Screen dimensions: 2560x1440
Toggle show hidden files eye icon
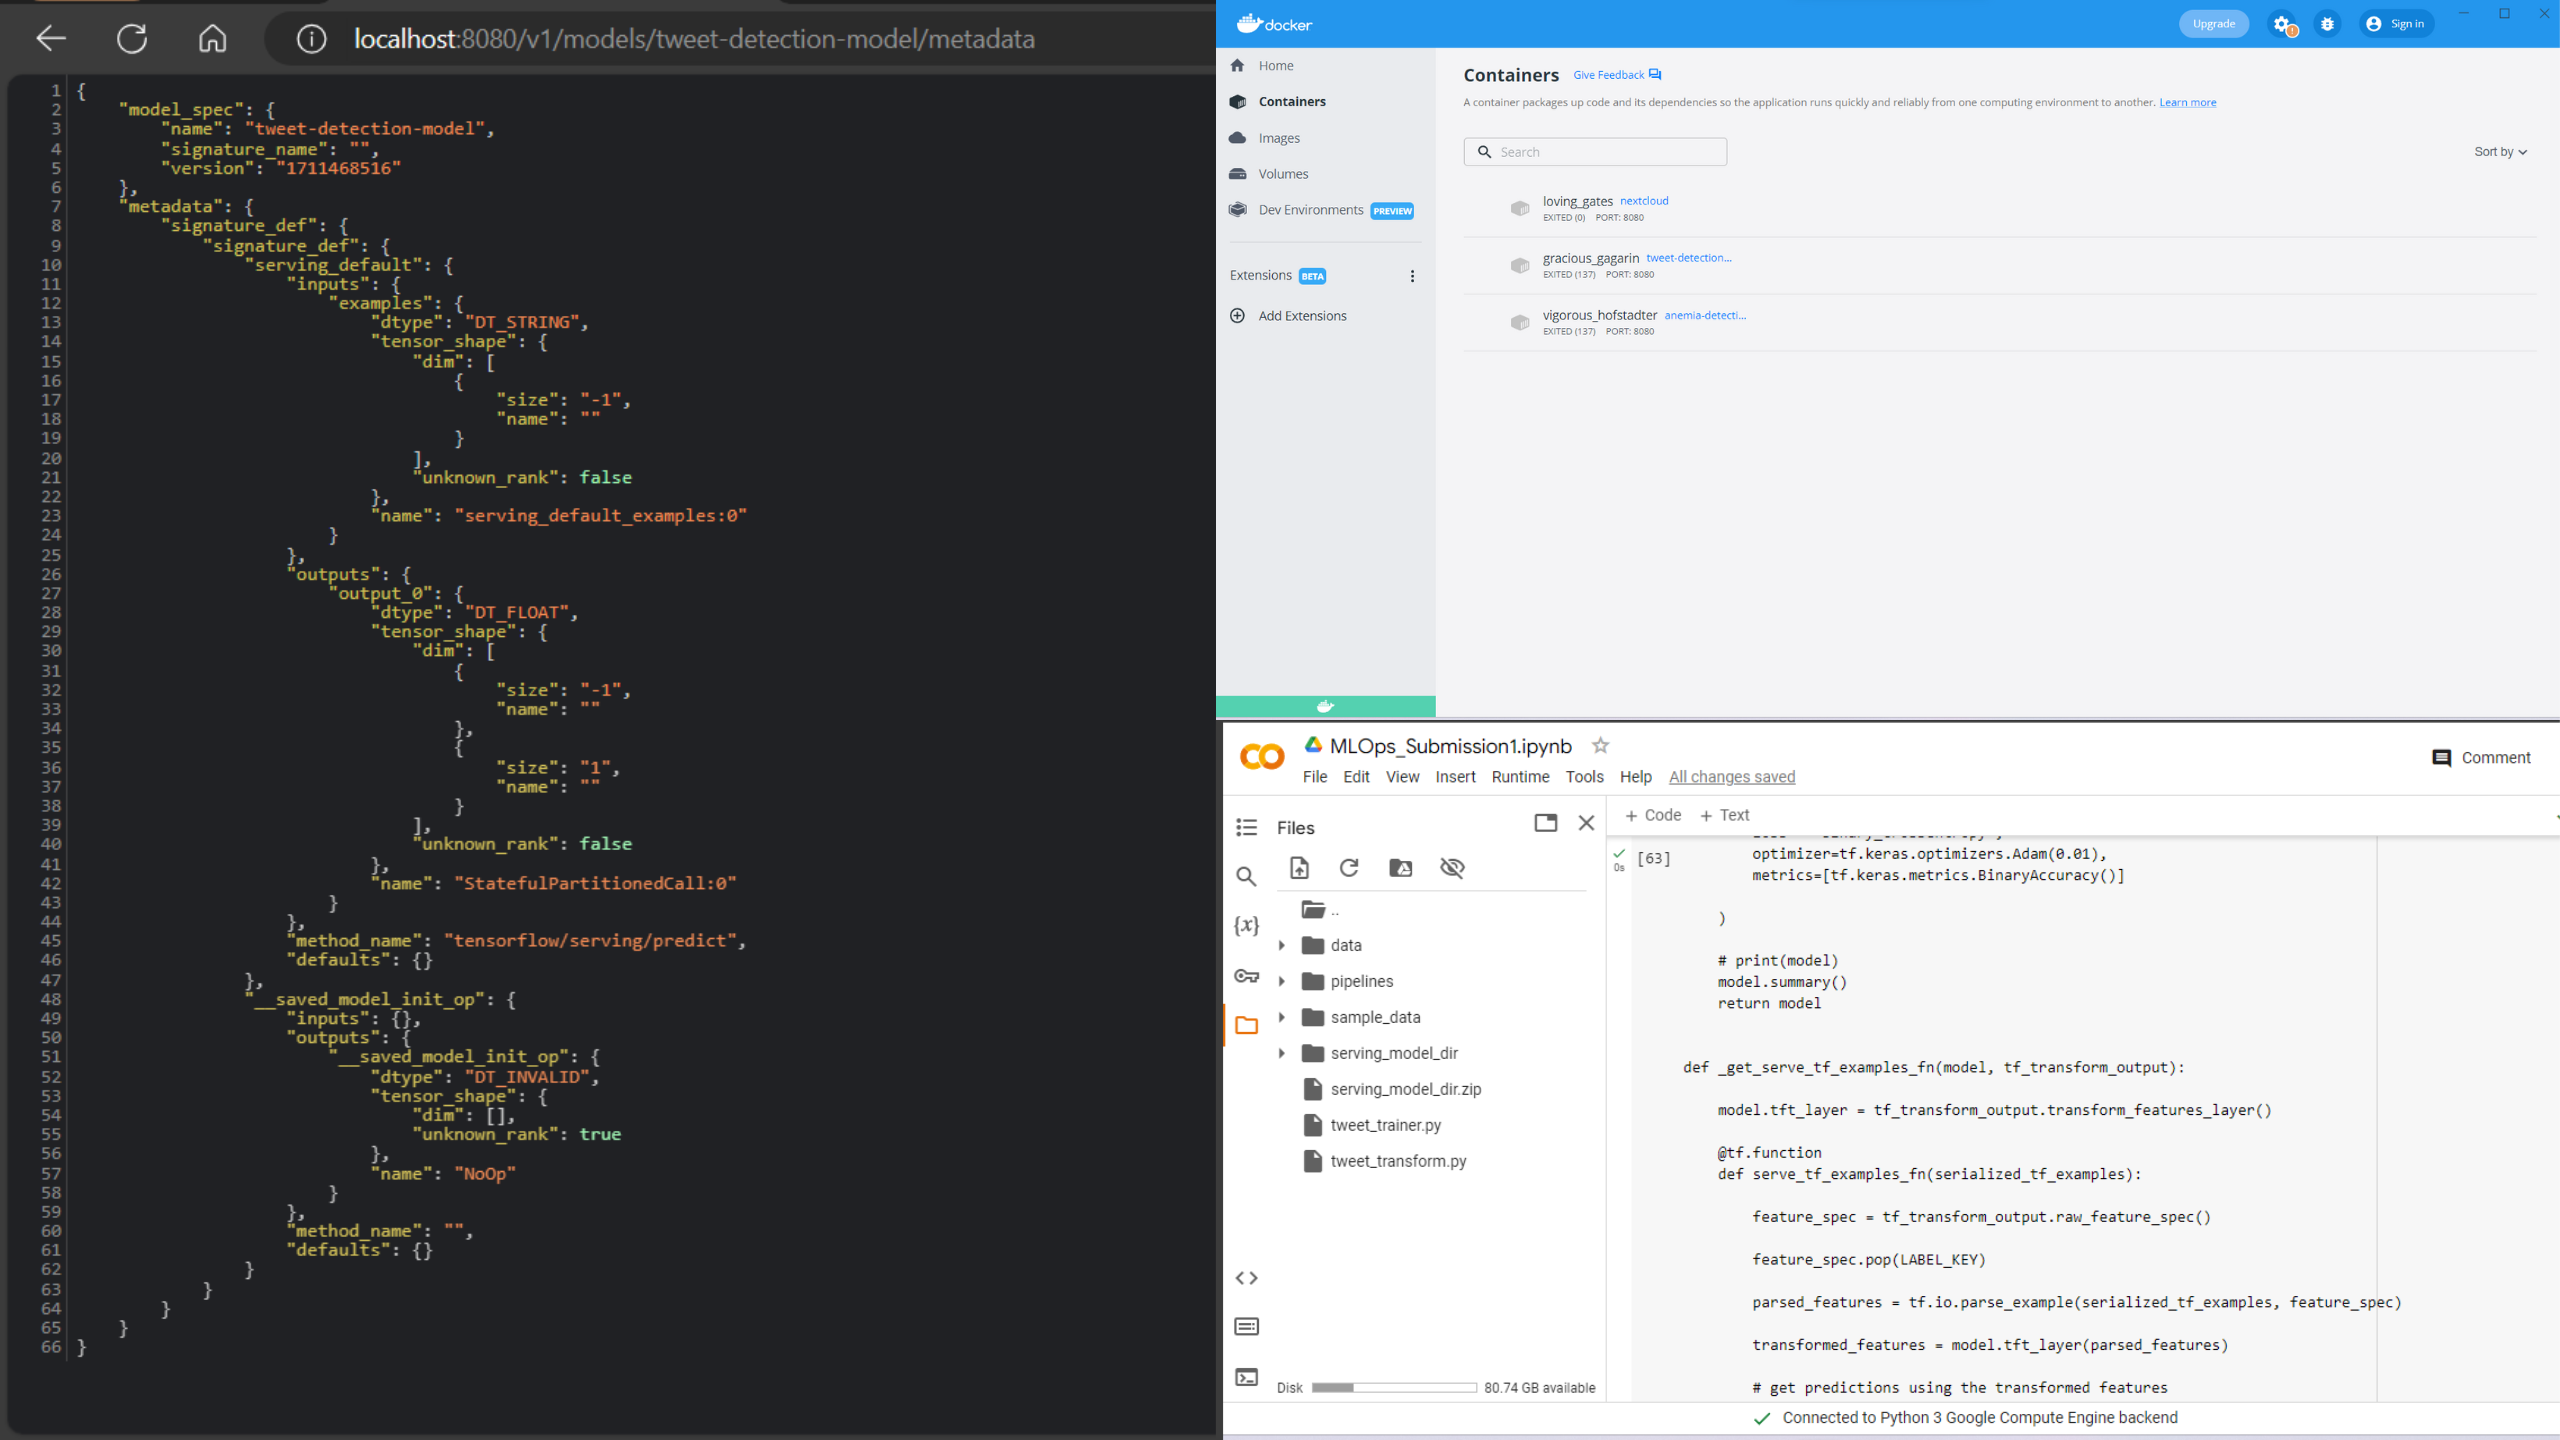[1452, 868]
